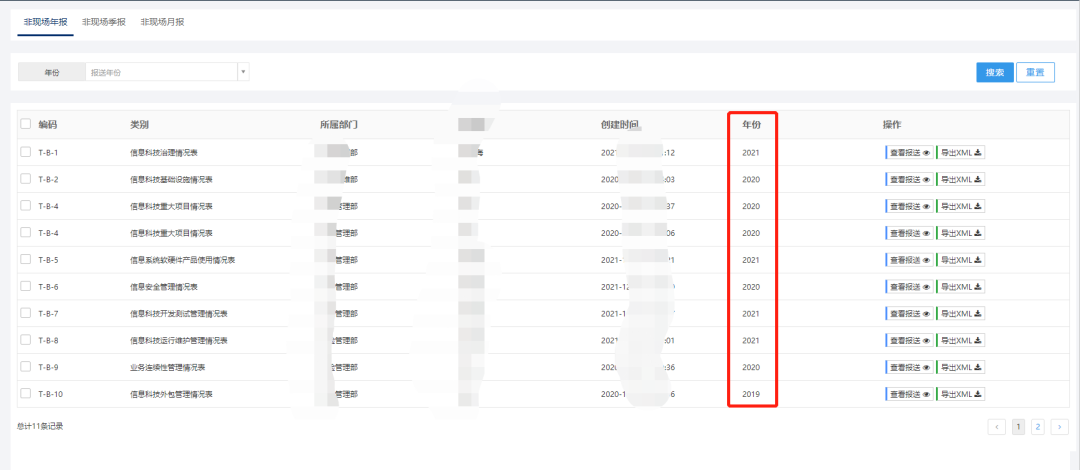Open 查看报送 for row T-B-8
Image resolution: width=1080 pixels, height=470 pixels.
point(909,340)
